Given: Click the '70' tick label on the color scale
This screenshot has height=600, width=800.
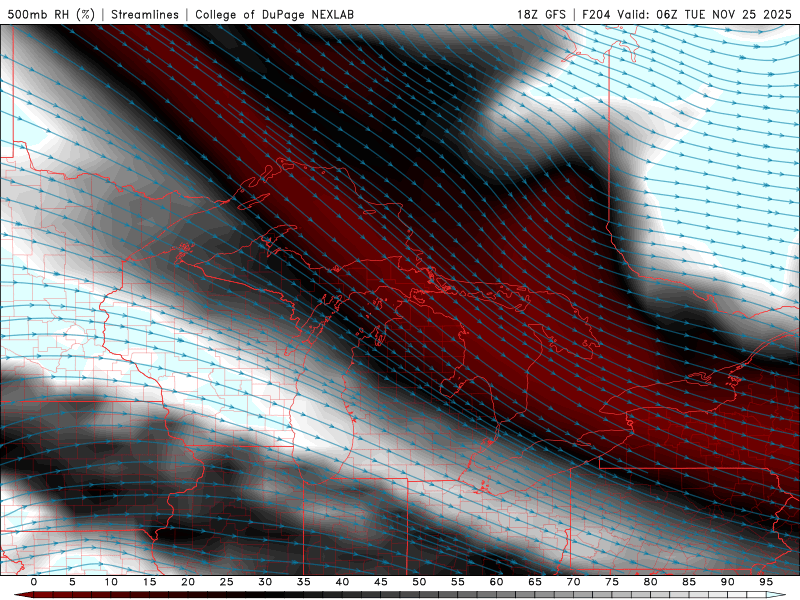Looking at the screenshot, I should pyautogui.click(x=573, y=582).
